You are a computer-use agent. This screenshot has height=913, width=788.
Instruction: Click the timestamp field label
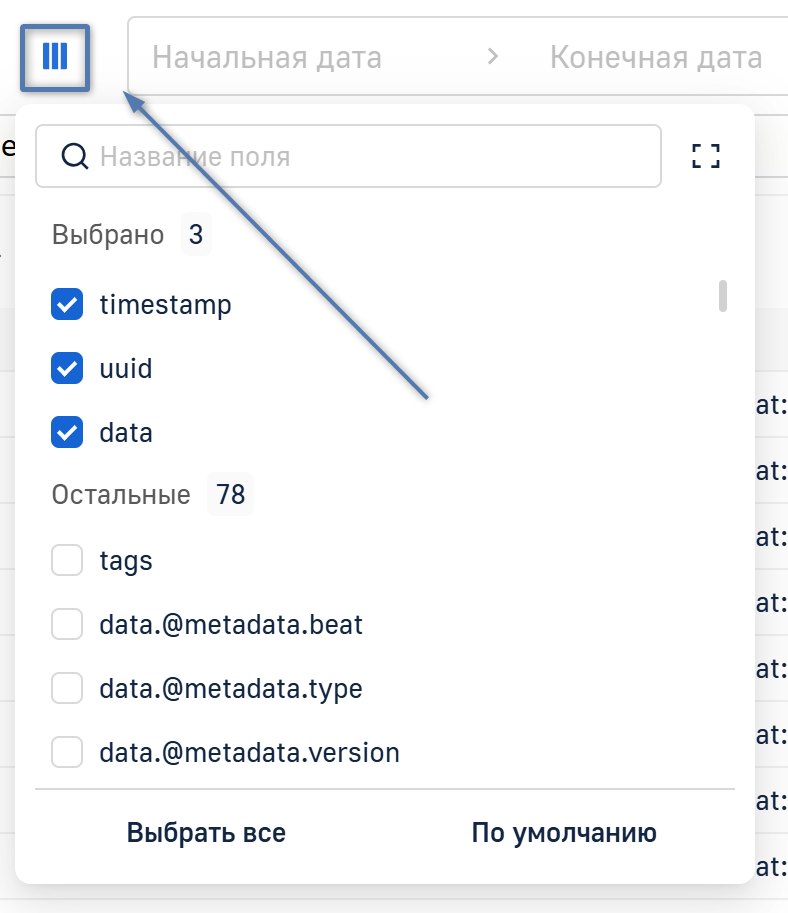[x=165, y=305]
